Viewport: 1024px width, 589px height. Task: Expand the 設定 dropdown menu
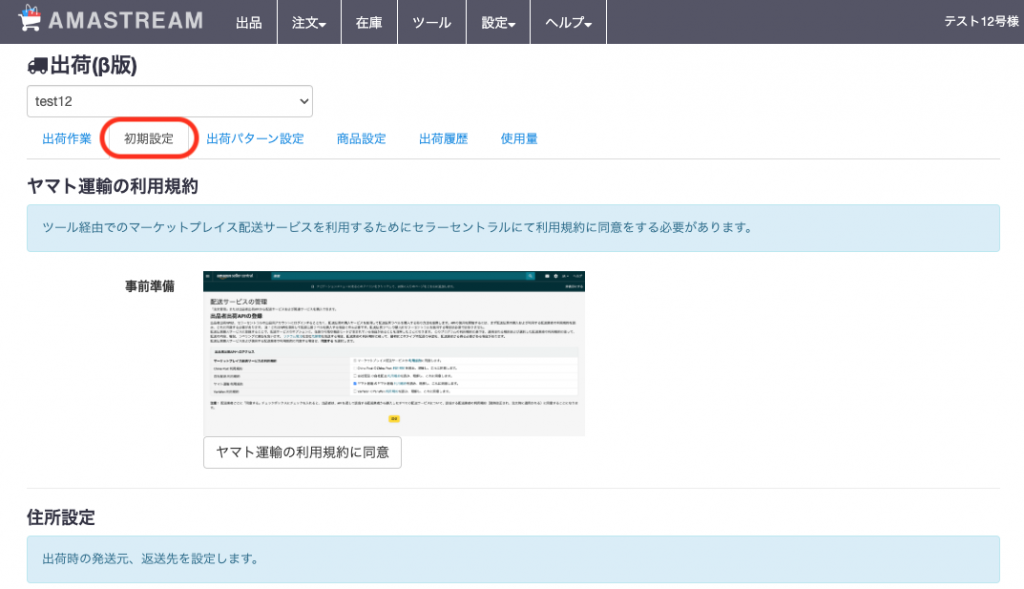498,23
